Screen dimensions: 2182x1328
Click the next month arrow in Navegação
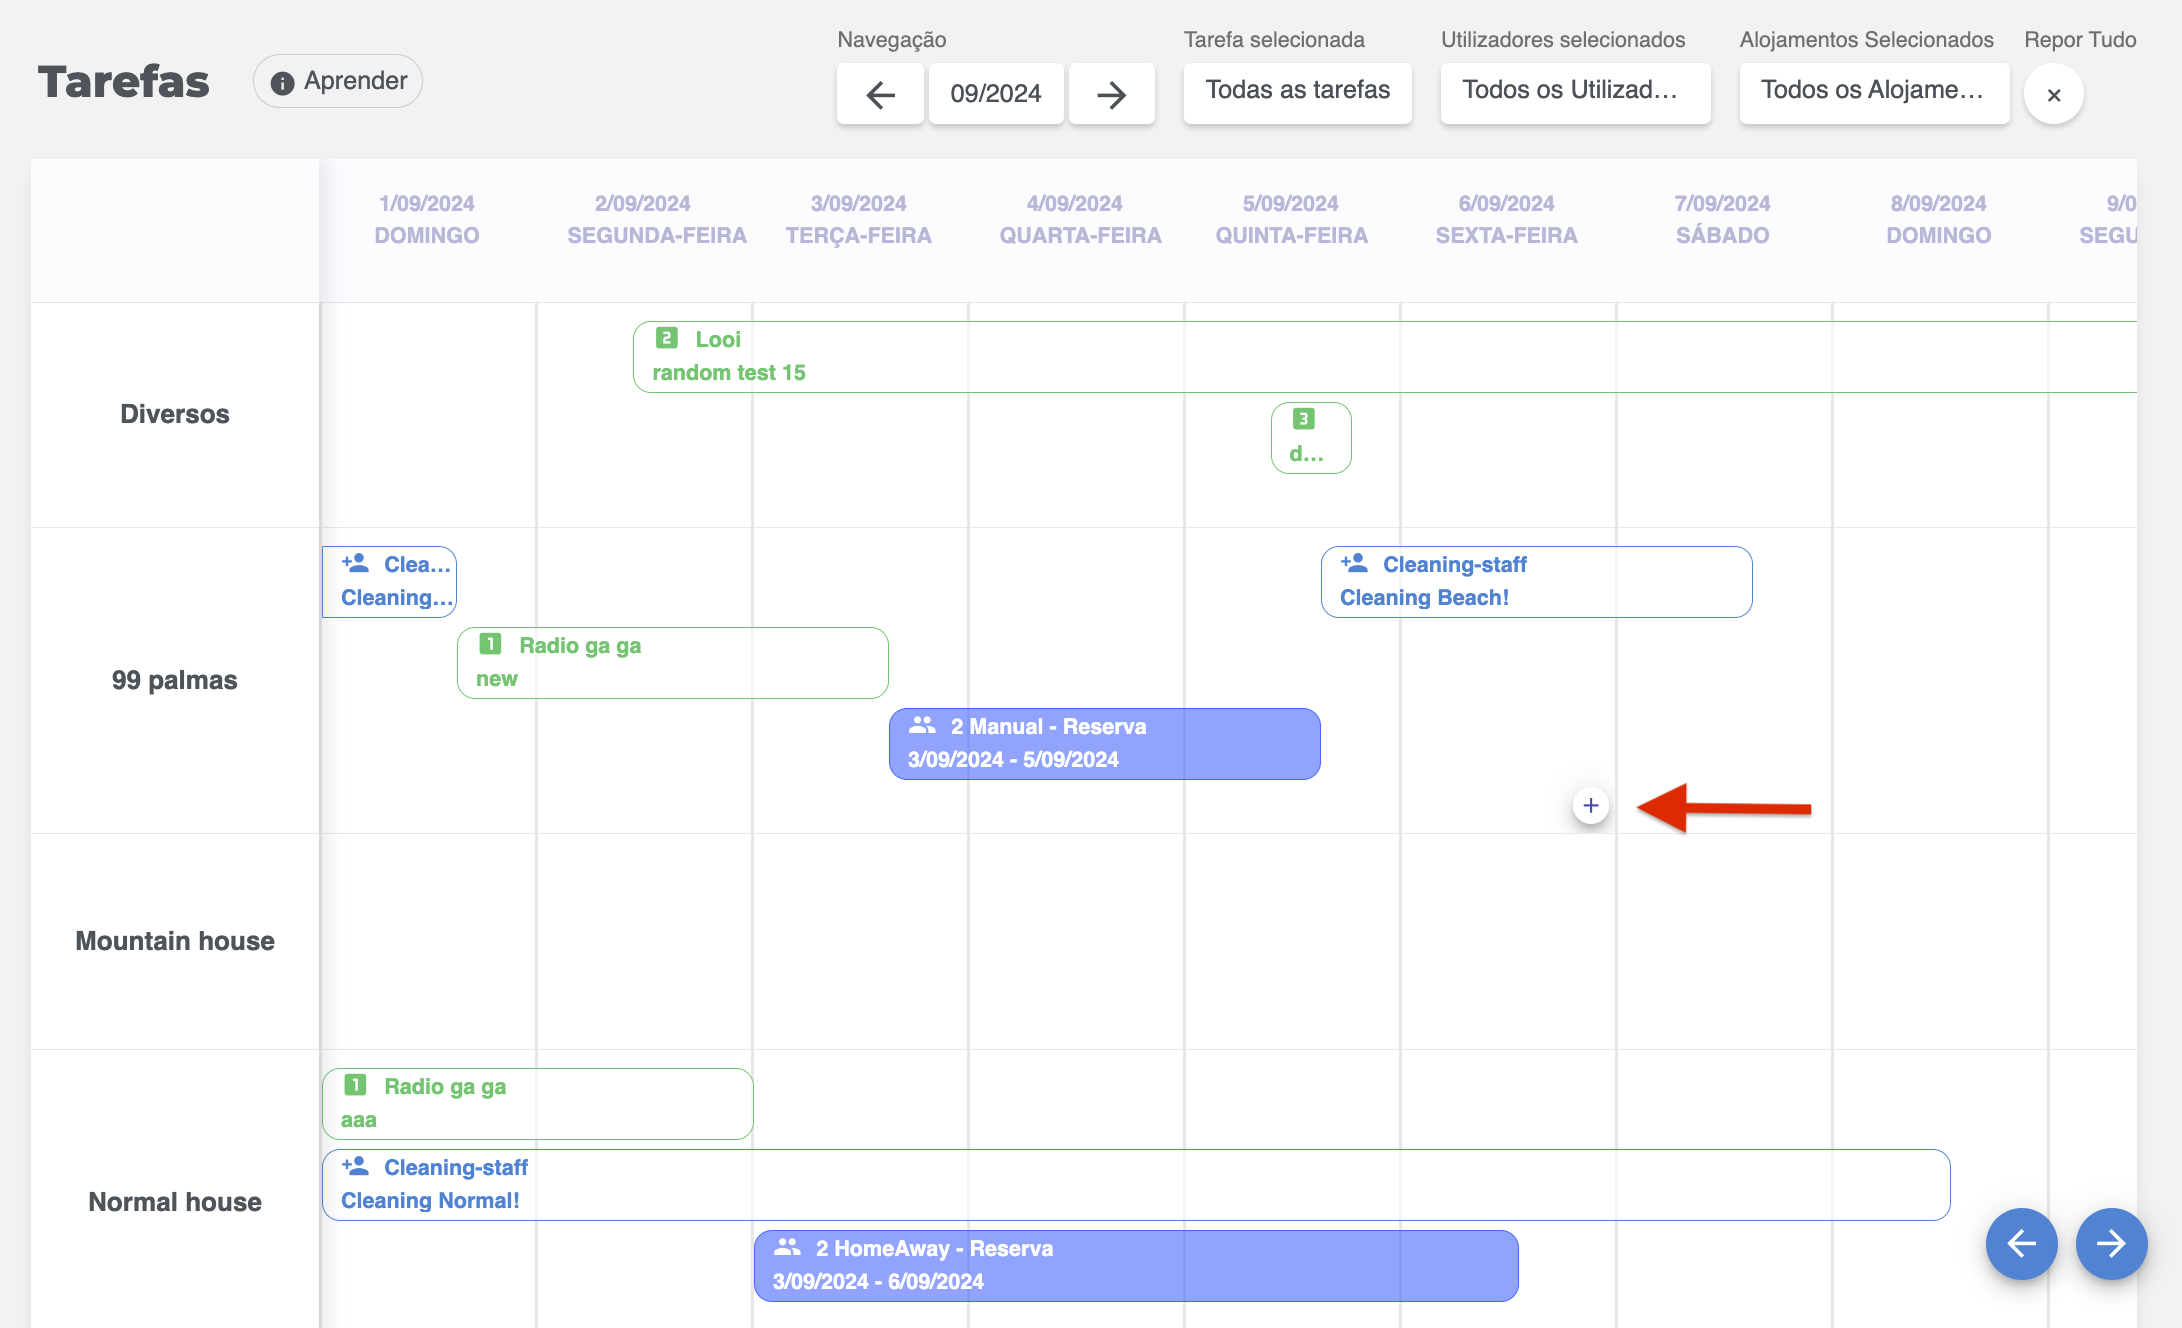pos(1111,94)
